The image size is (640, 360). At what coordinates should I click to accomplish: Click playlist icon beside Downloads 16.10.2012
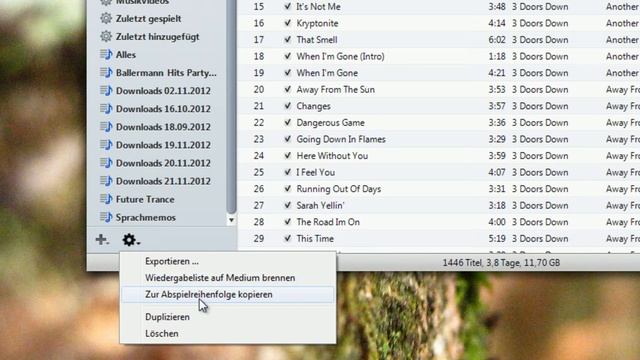click(106, 109)
